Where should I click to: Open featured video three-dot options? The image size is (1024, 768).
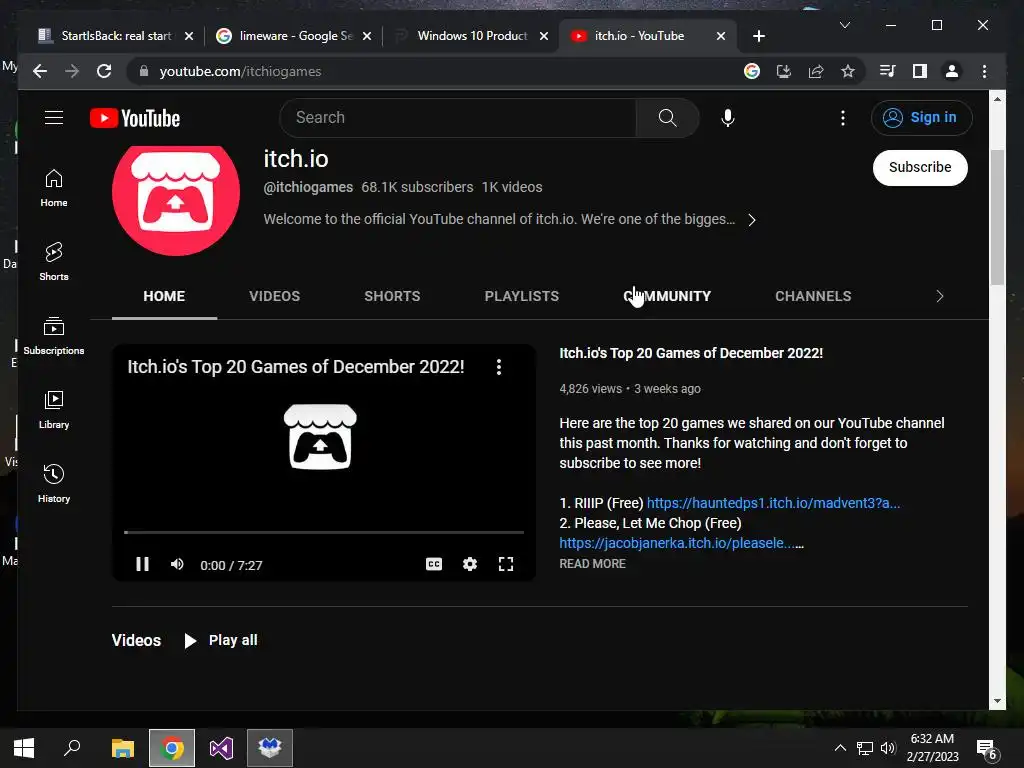499,367
